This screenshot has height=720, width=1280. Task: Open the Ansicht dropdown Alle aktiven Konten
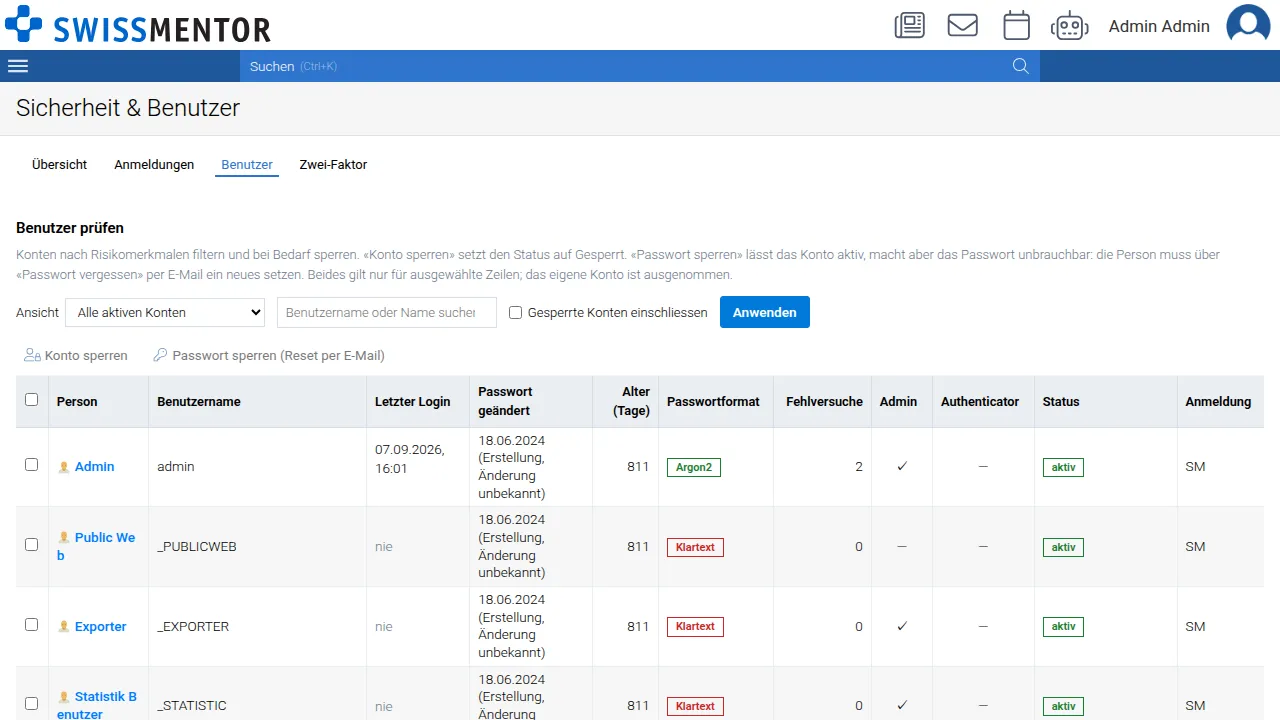pos(165,312)
